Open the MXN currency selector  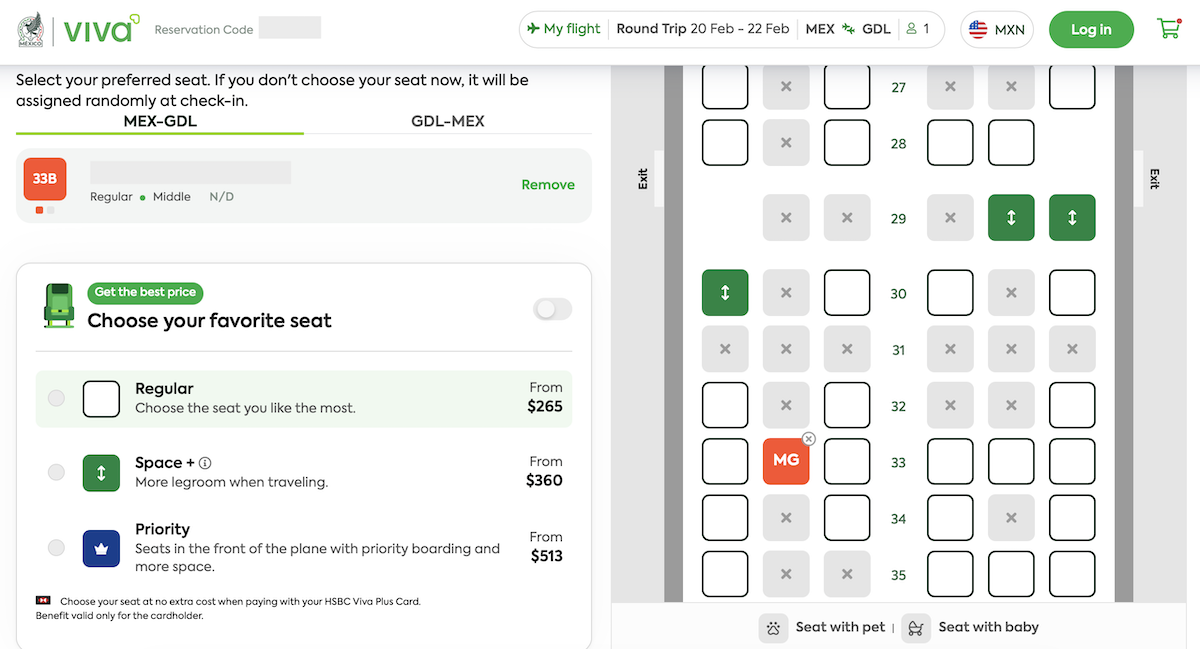tap(996, 29)
